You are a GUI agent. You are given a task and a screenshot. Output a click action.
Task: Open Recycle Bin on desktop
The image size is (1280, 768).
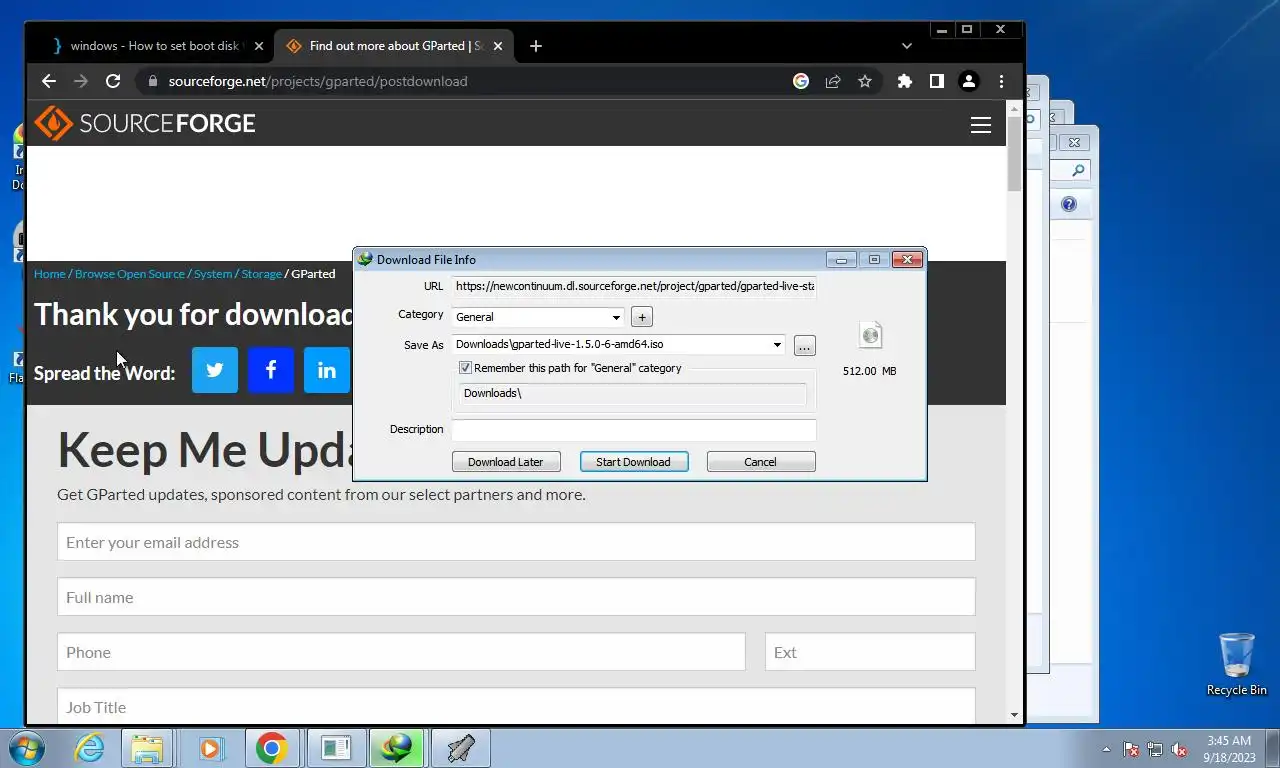tap(1237, 664)
